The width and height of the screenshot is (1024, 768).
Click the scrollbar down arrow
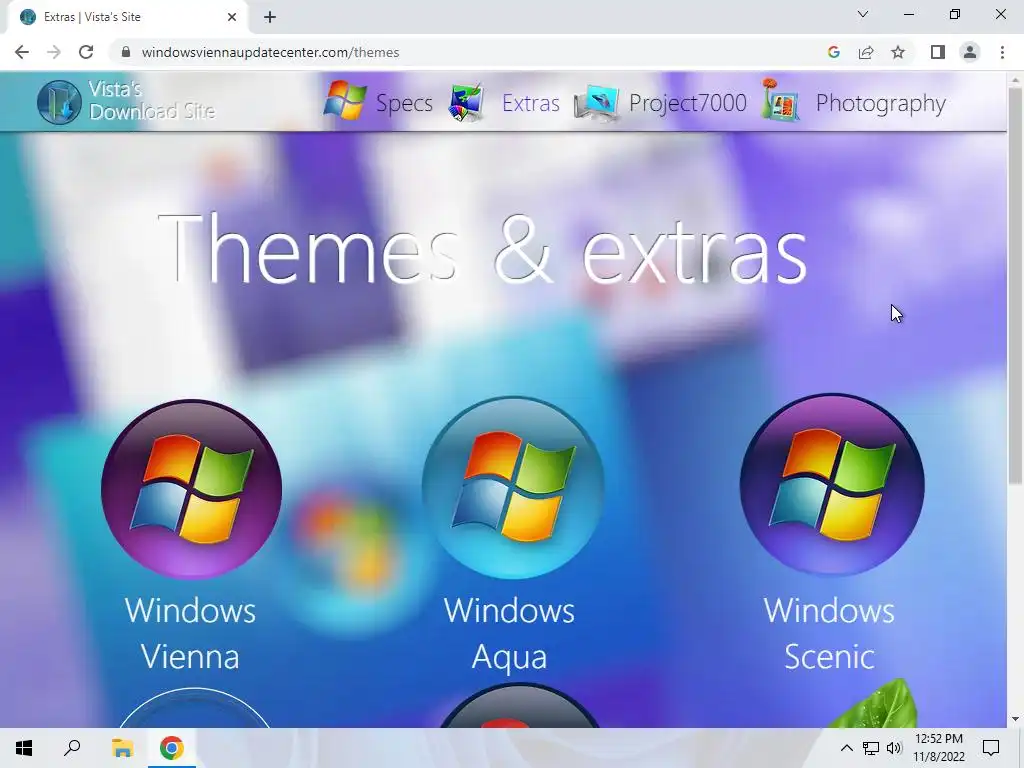[x=1015, y=719]
